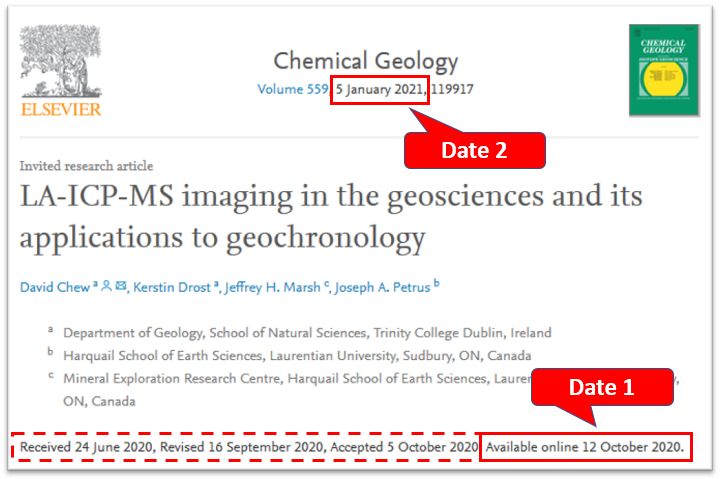The image size is (722, 479).
Task: Click author Joseph A. Petrus
Action: pyautogui.click(x=382, y=287)
